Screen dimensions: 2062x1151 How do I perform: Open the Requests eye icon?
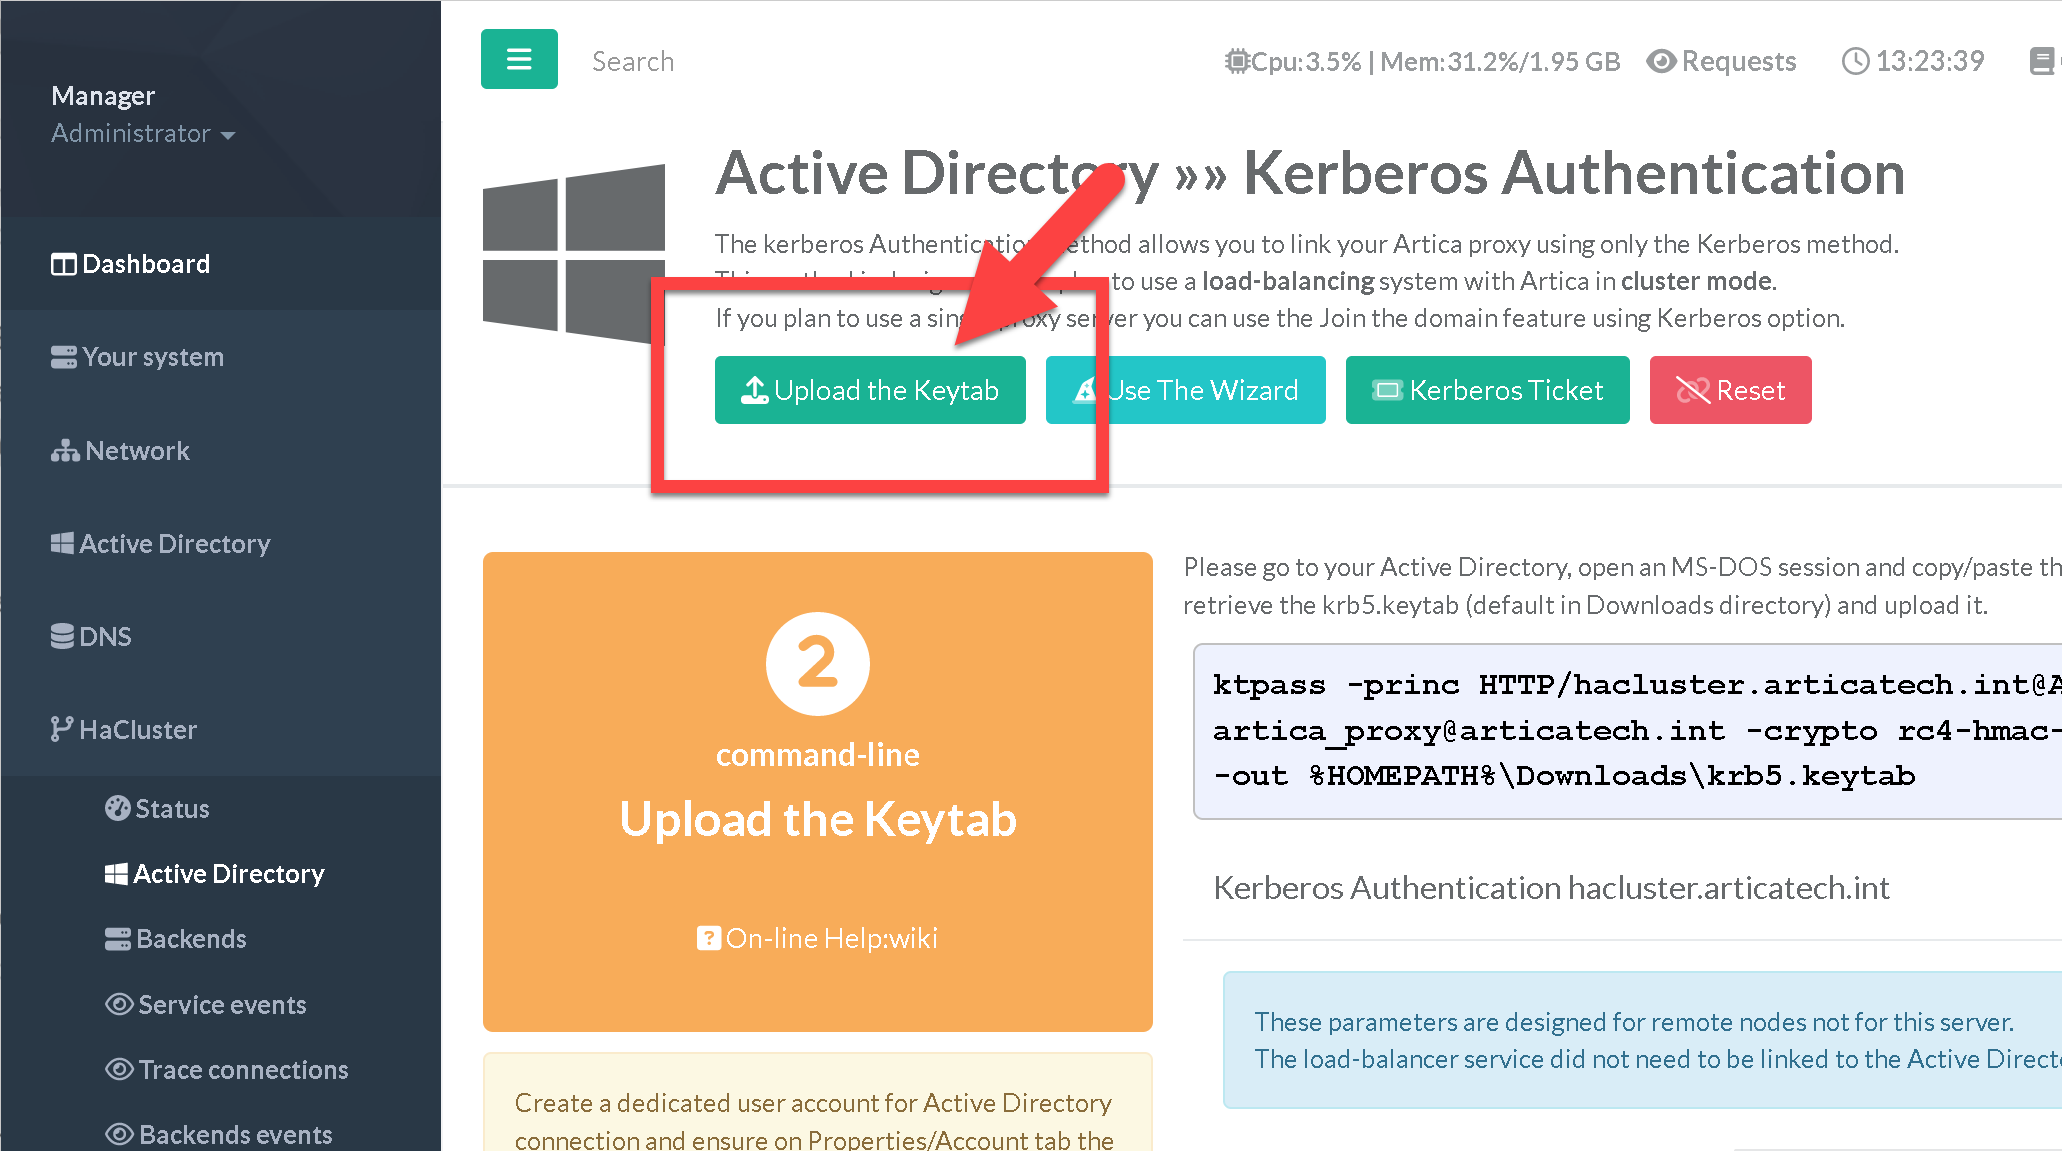pyautogui.click(x=1661, y=62)
